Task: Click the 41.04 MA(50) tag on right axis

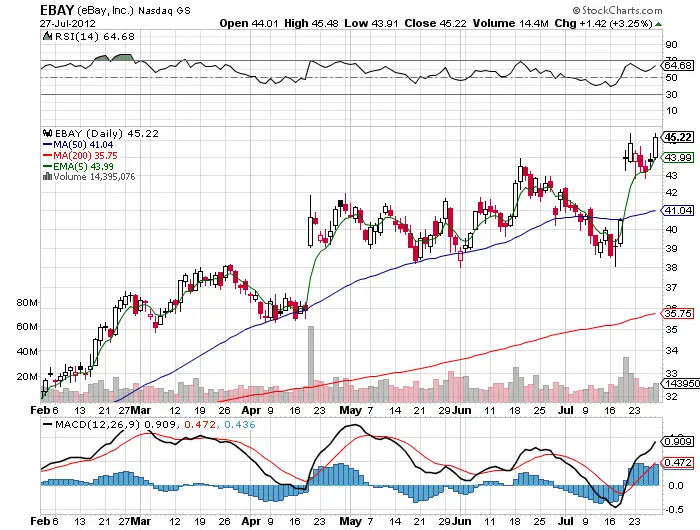Action: pyautogui.click(x=678, y=210)
